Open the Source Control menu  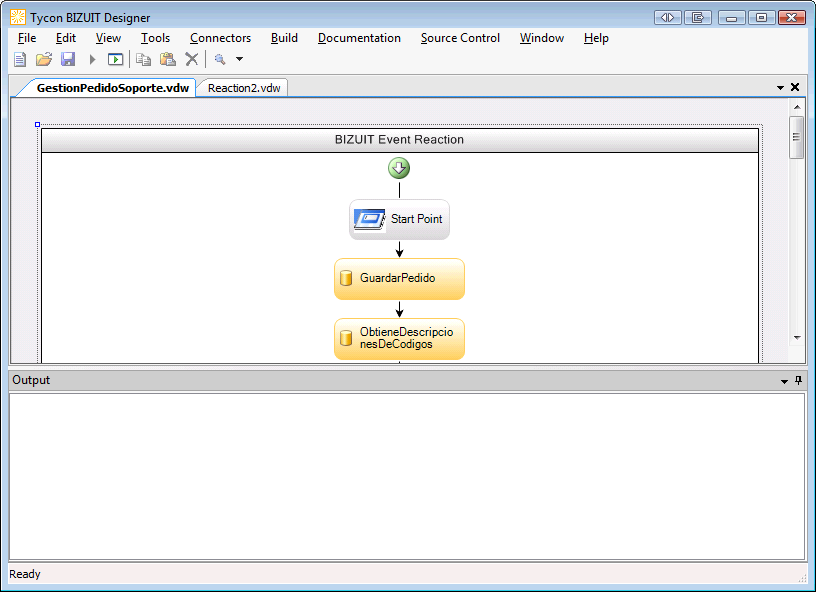(x=460, y=38)
